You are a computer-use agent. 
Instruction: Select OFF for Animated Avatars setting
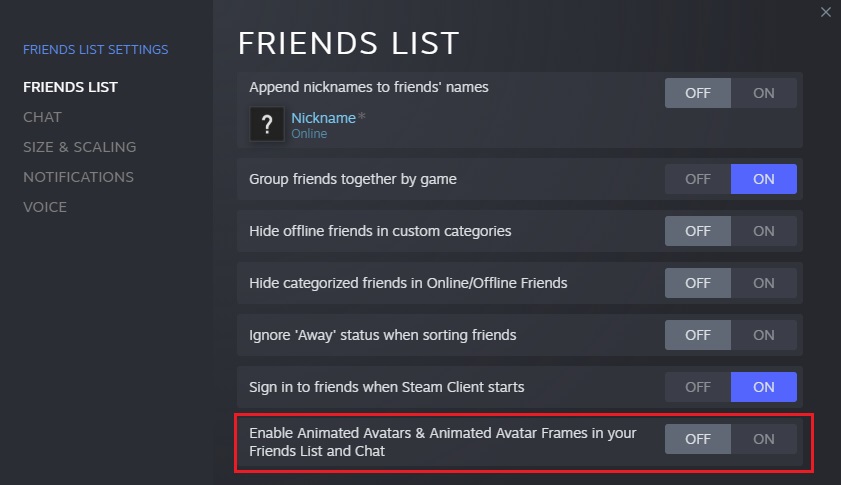(698, 438)
